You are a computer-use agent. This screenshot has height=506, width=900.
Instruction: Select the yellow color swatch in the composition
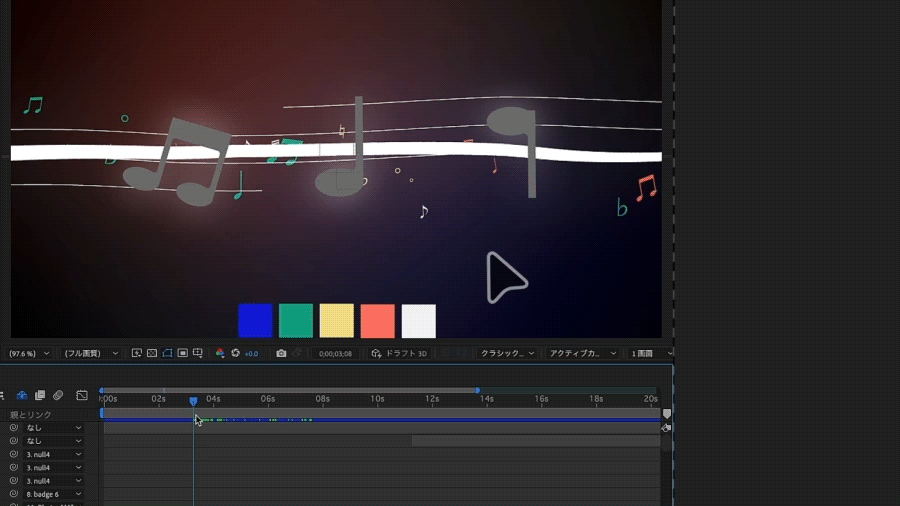[x=336, y=321]
